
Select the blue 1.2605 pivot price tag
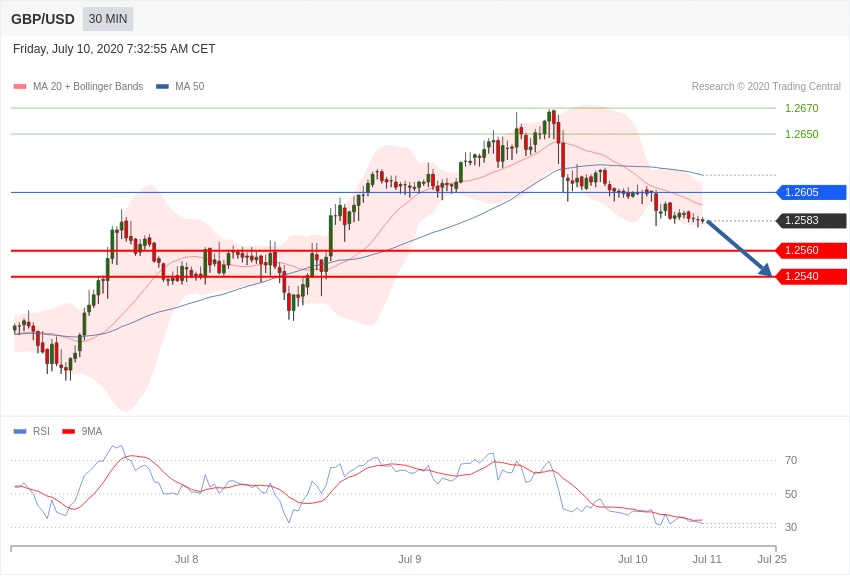pyautogui.click(x=811, y=192)
